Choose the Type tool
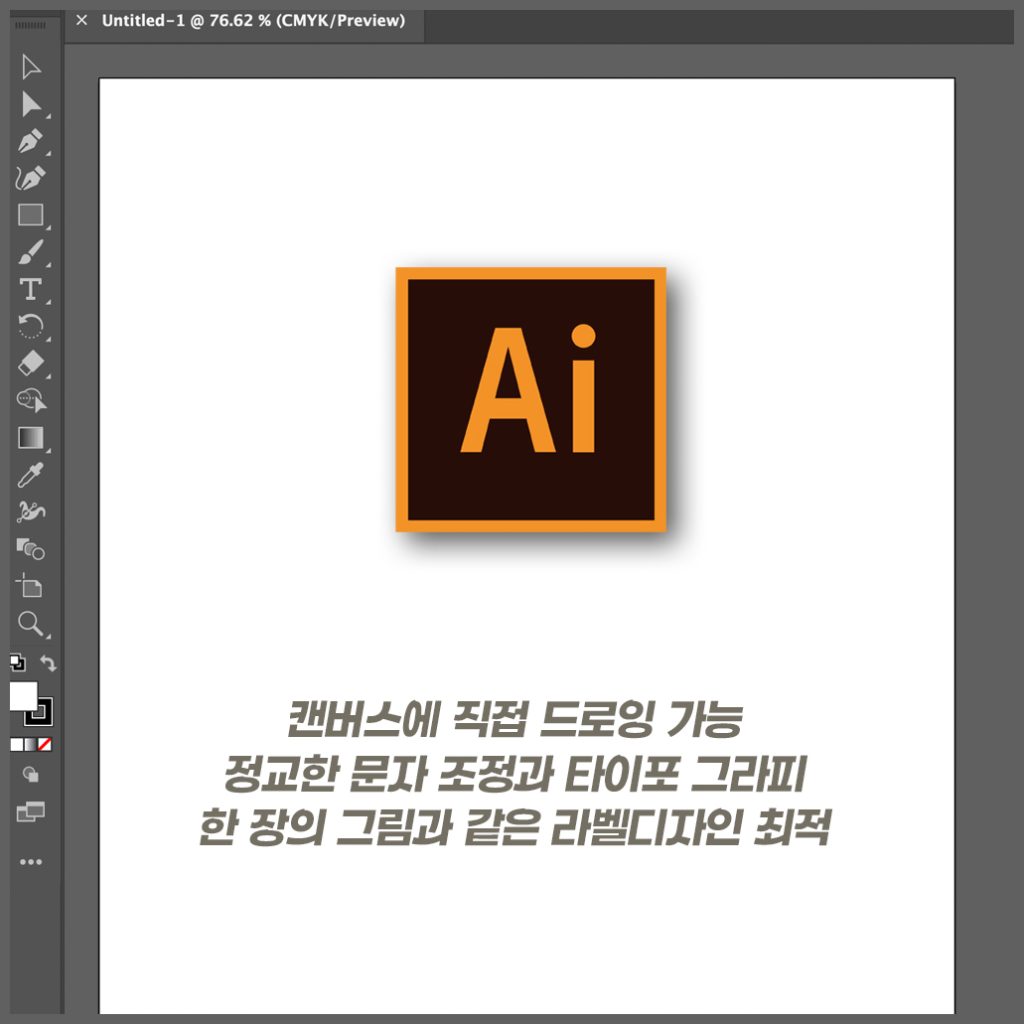The width and height of the screenshot is (1024, 1024). coord(31,289)
